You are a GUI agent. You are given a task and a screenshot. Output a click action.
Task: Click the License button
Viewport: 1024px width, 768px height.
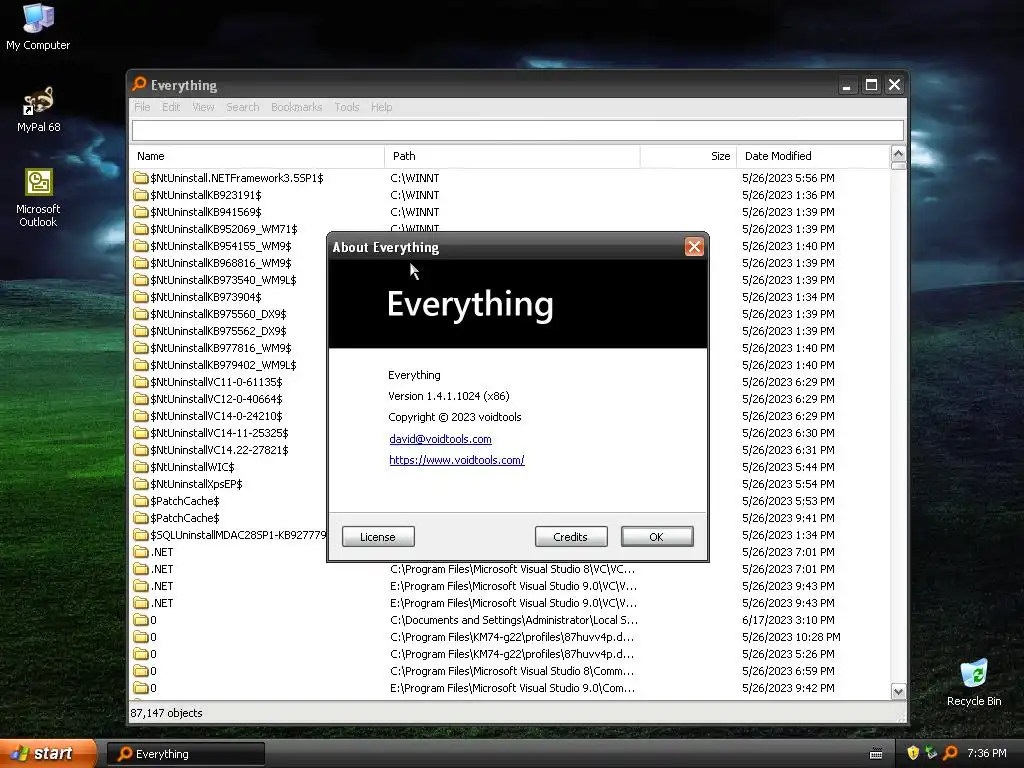(378, 537)
